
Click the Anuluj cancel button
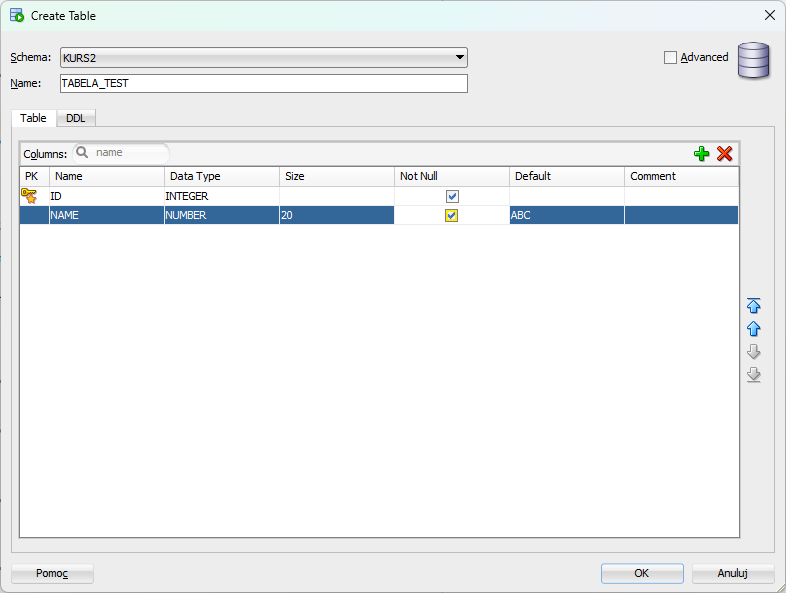coord(732,573)
